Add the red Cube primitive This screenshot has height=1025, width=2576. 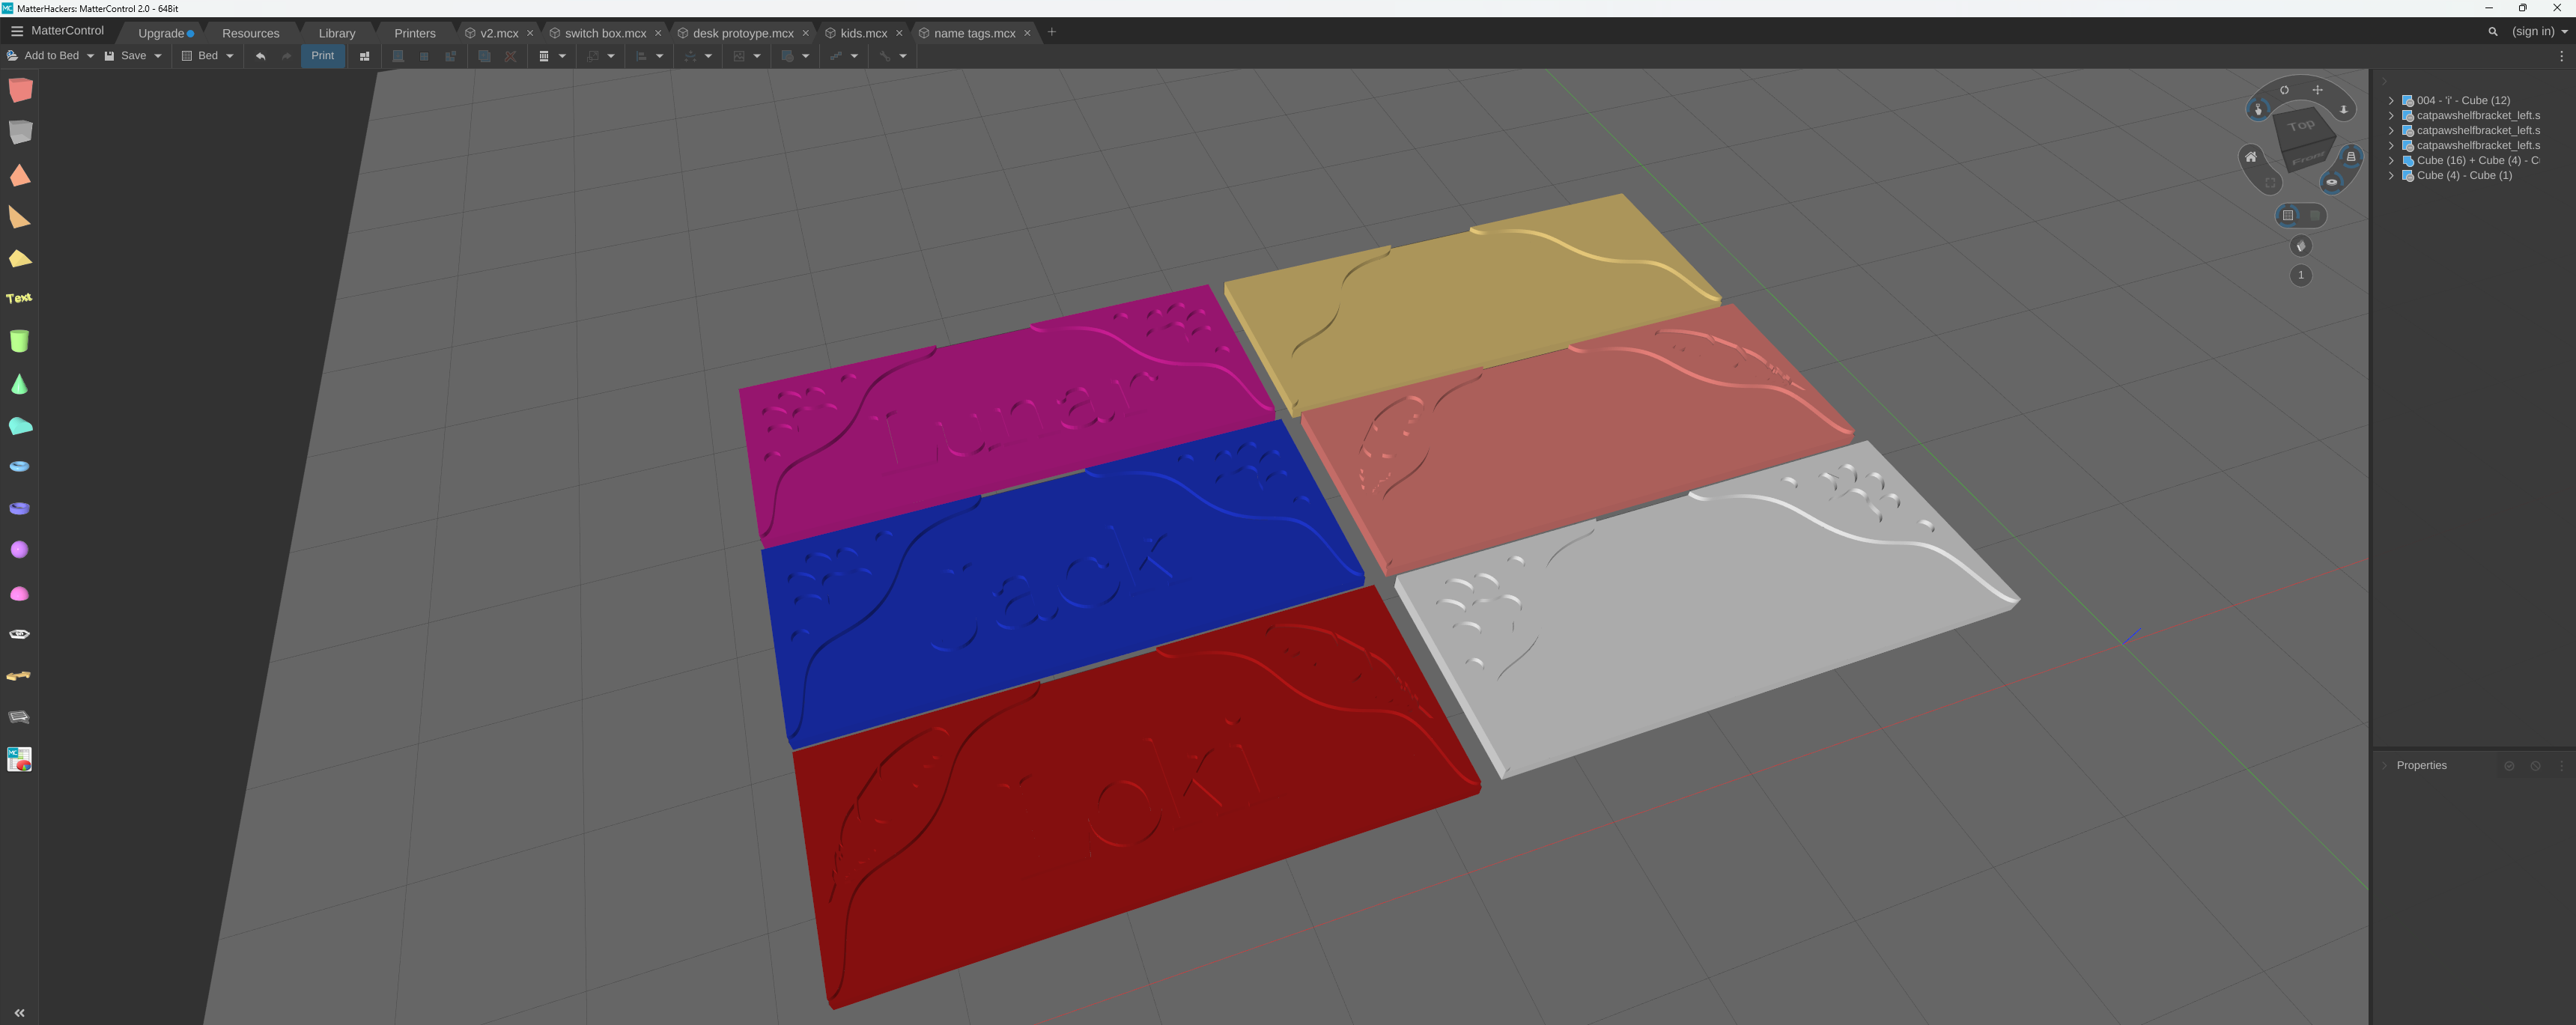click(x=20, y=90)
